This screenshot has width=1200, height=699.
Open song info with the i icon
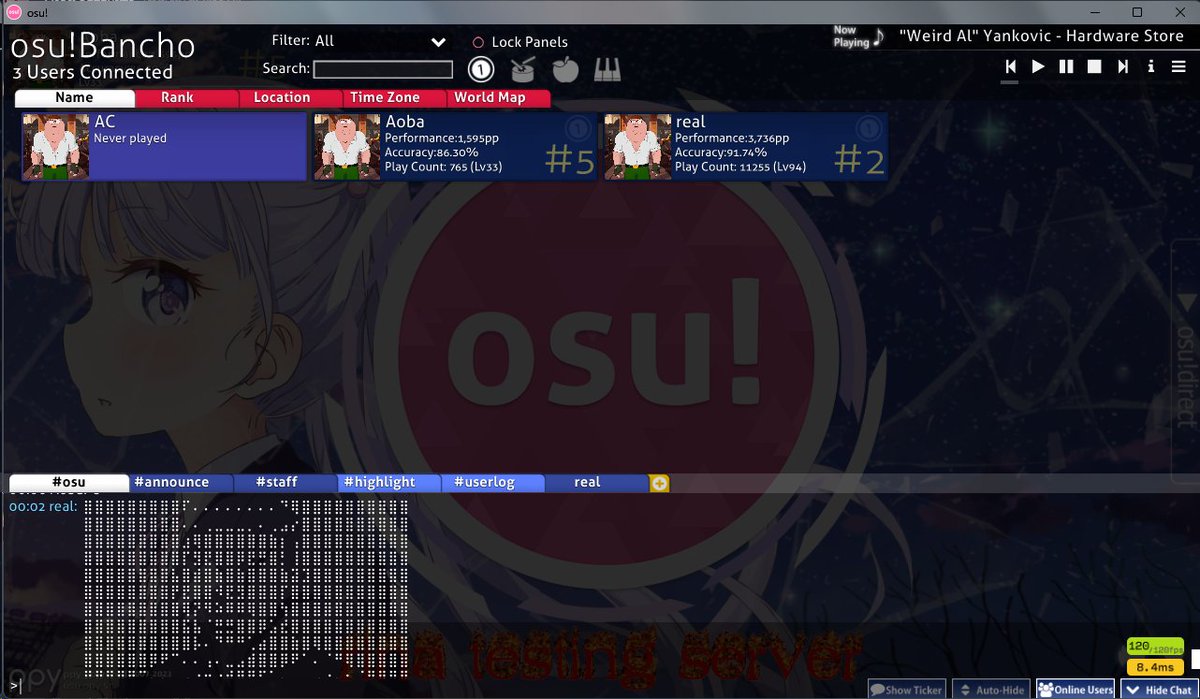1151,66
